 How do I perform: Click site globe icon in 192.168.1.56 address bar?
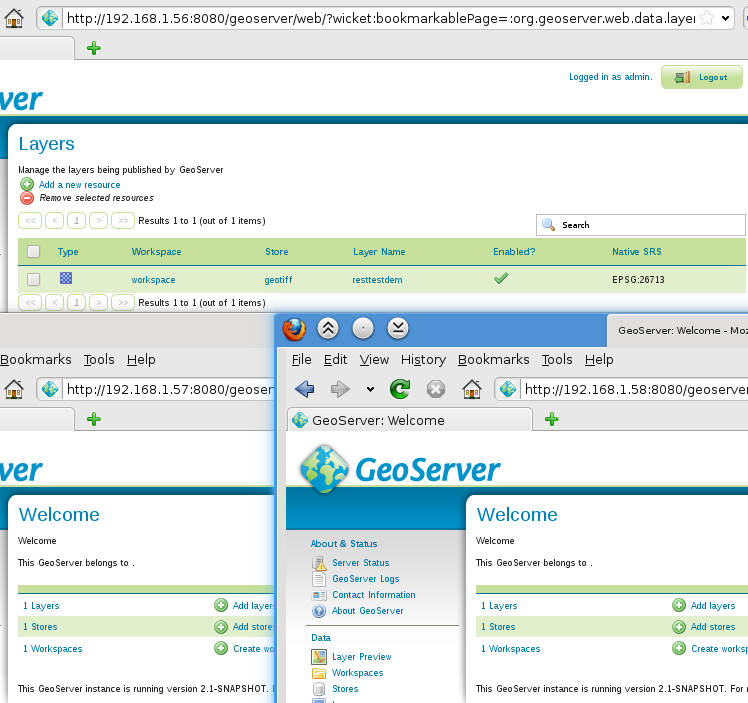tap(50, 18)
